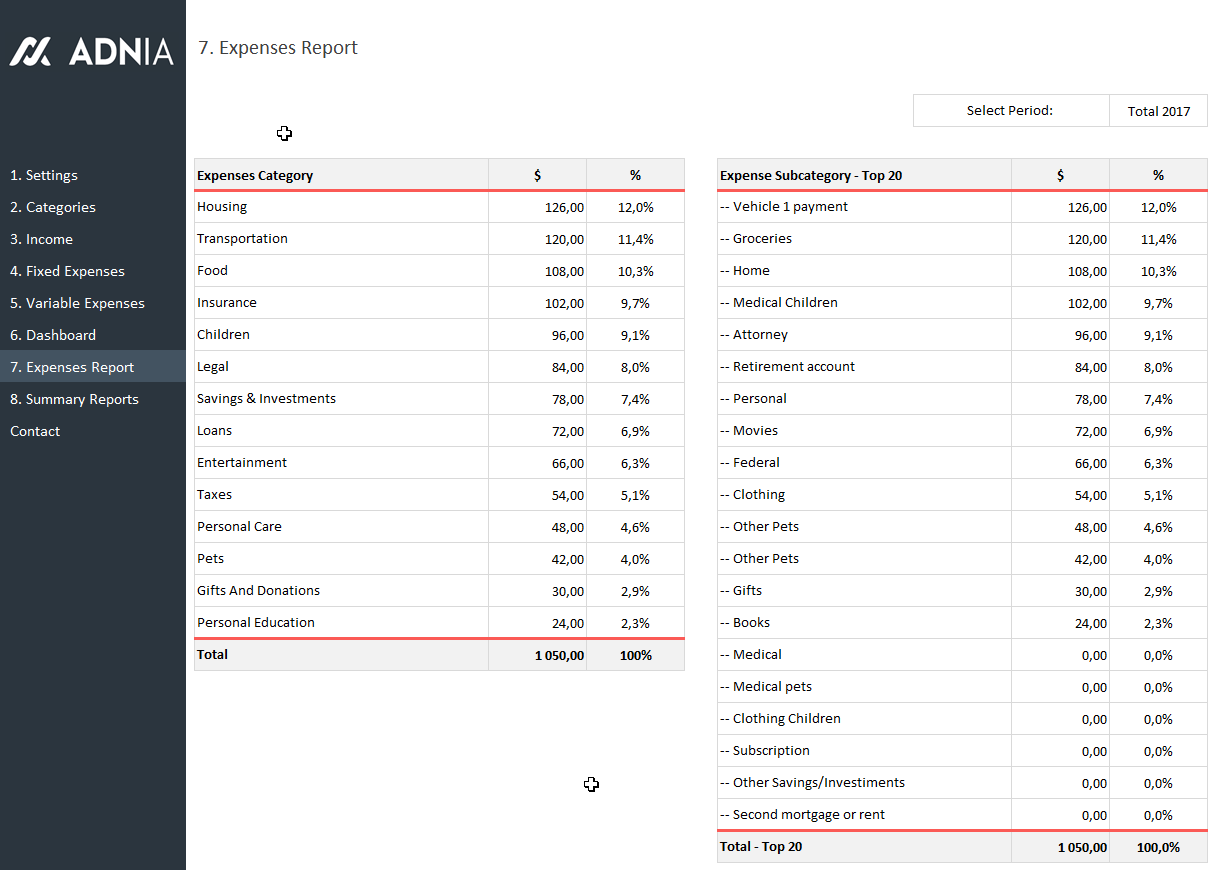Click the Expenses Category column header
The width and height of the screenshot is (1215, 871).
point(255,175)
